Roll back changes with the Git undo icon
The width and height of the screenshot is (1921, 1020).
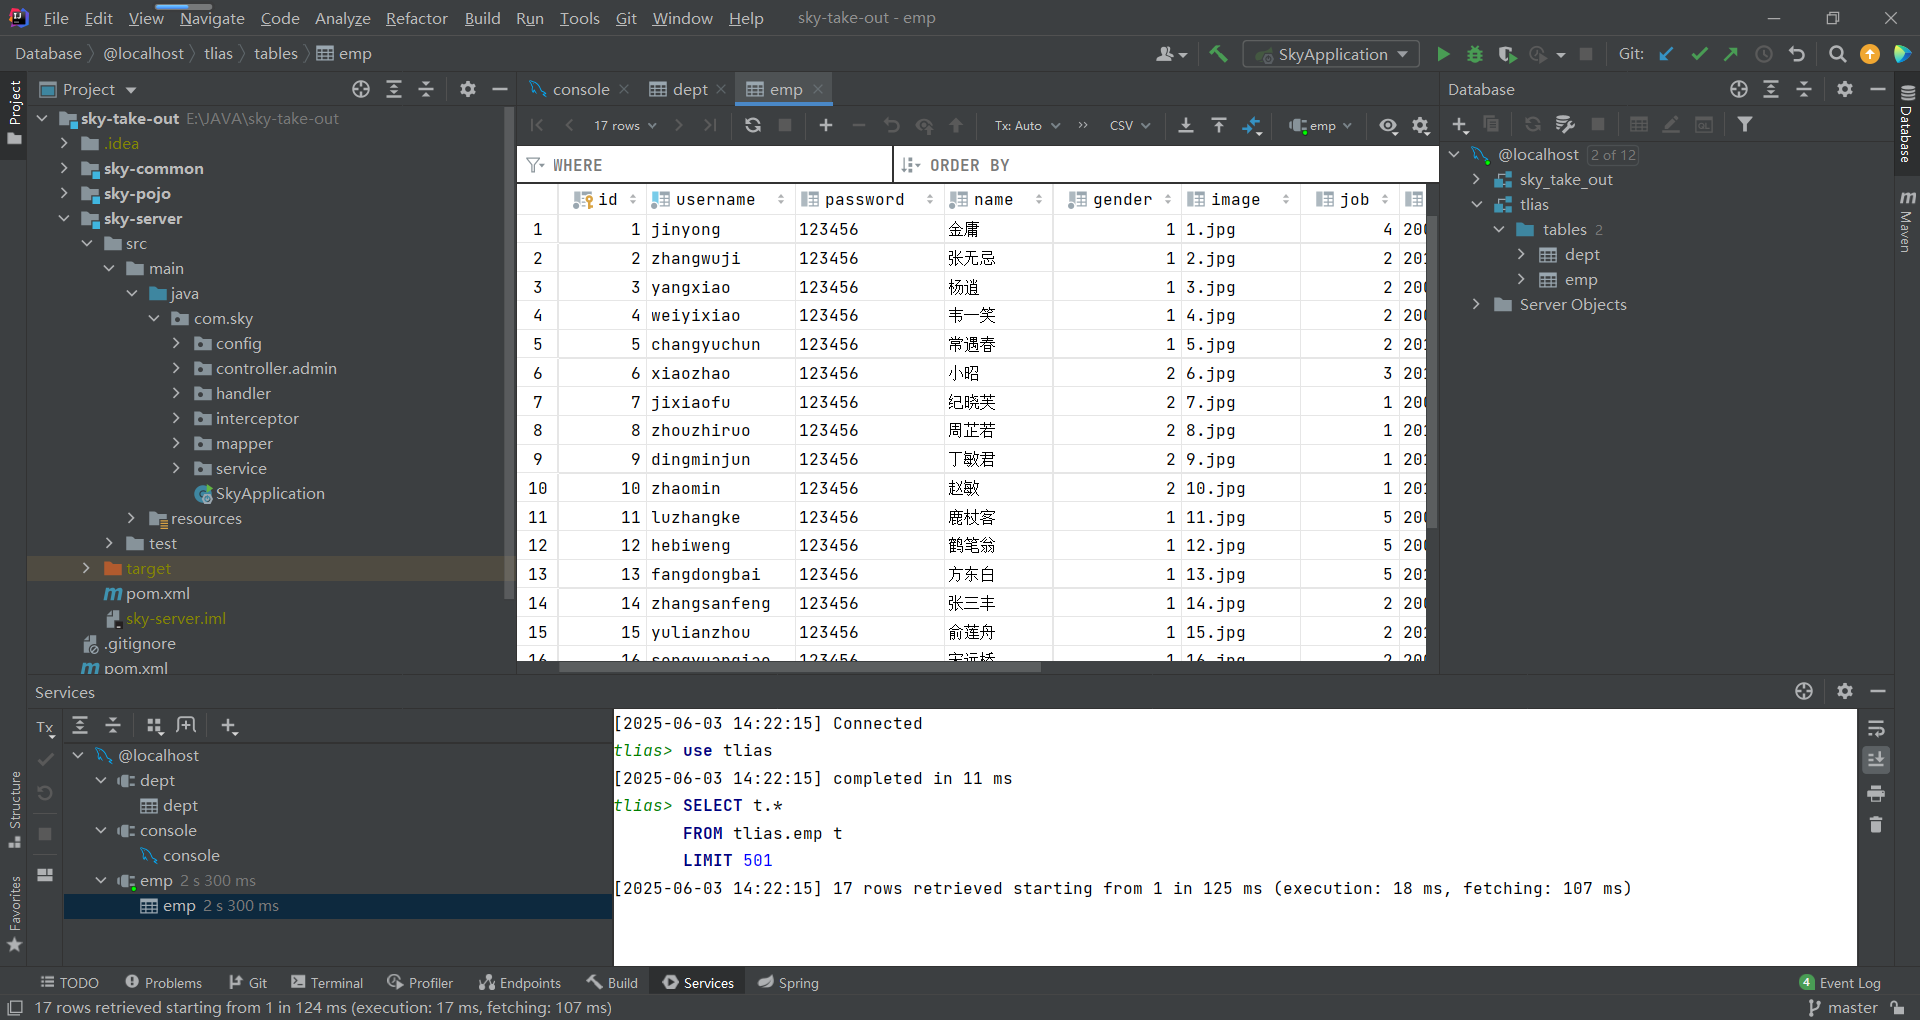(x=1797, y=54)
